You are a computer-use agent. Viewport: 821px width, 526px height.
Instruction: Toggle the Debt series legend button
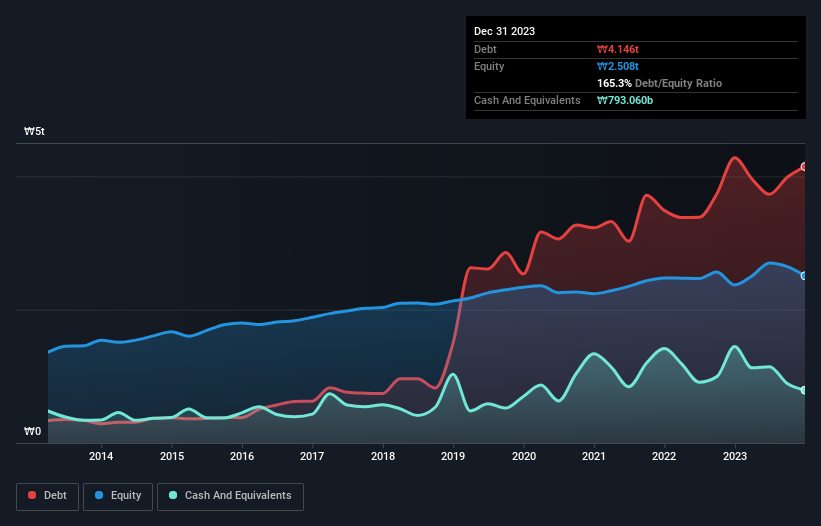(48, 496)
